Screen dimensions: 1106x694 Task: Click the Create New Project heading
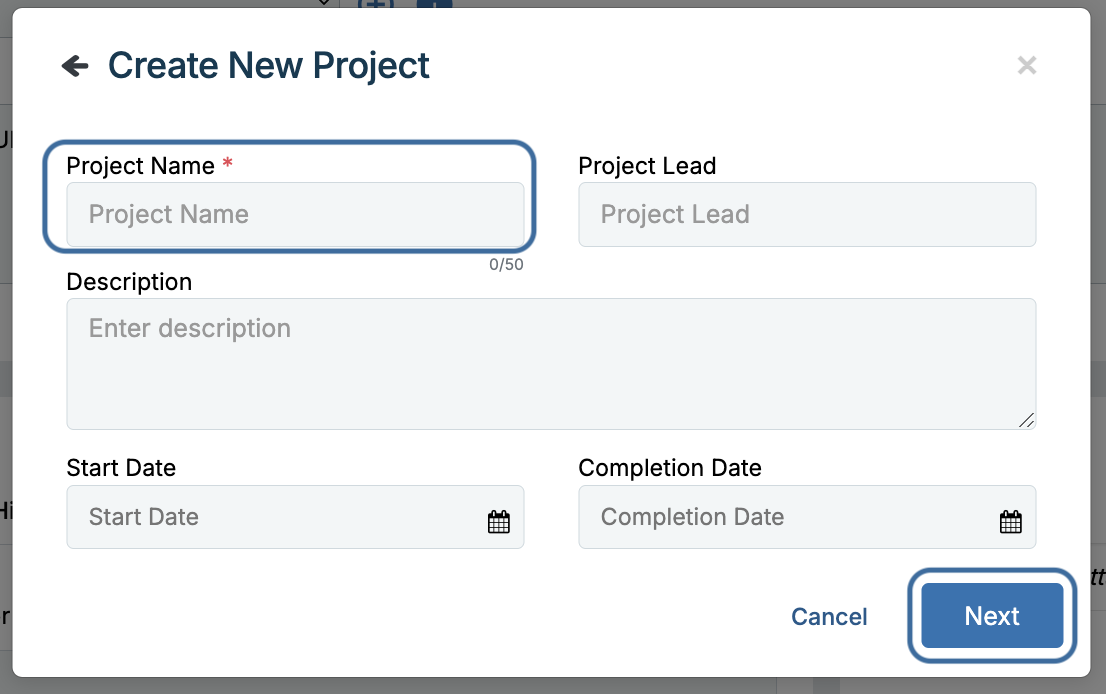(x=269, y=66)
